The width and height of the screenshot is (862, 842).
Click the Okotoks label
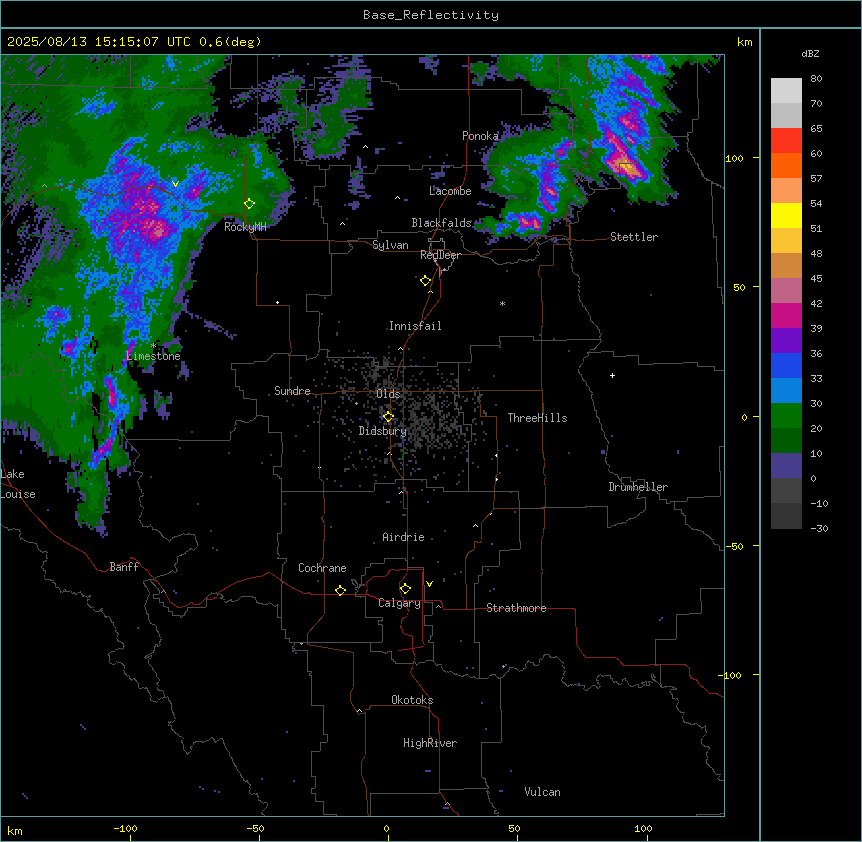pos(412,700)
